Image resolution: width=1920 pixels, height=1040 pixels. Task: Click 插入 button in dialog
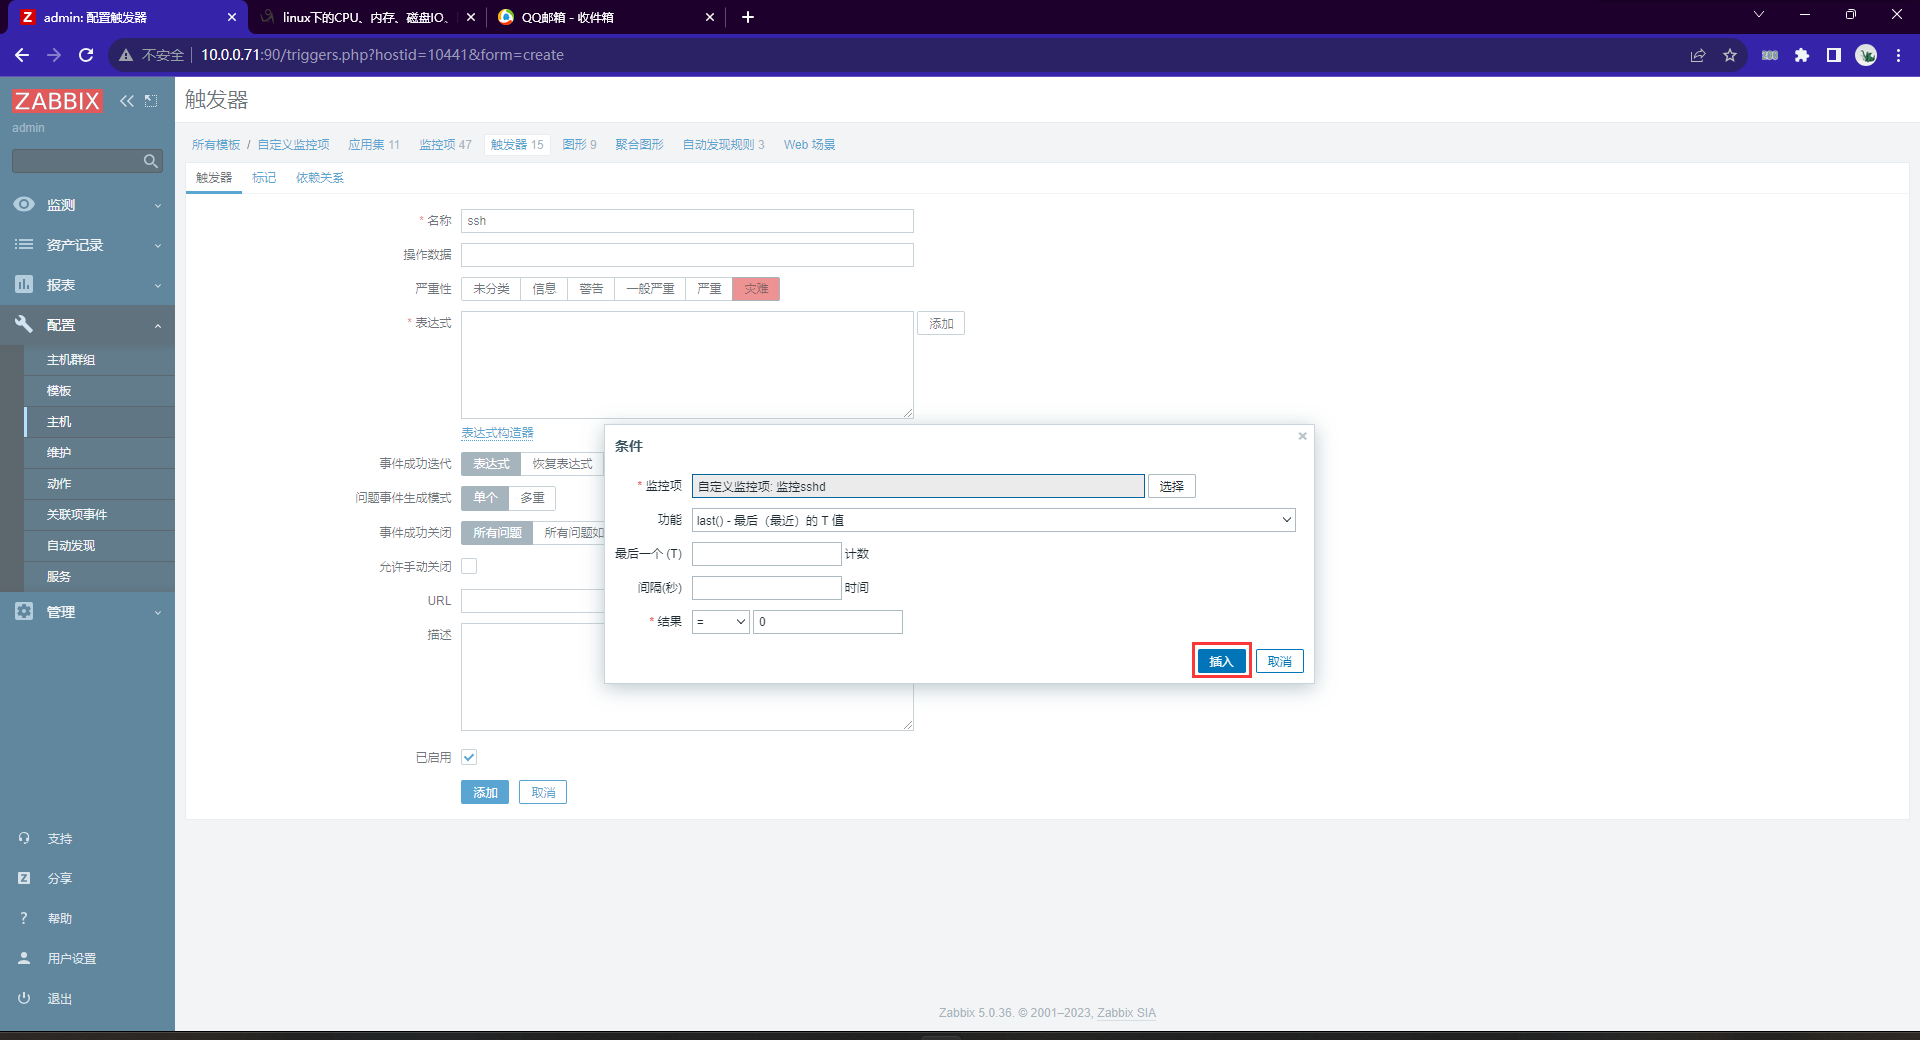tap(1221, 662)
